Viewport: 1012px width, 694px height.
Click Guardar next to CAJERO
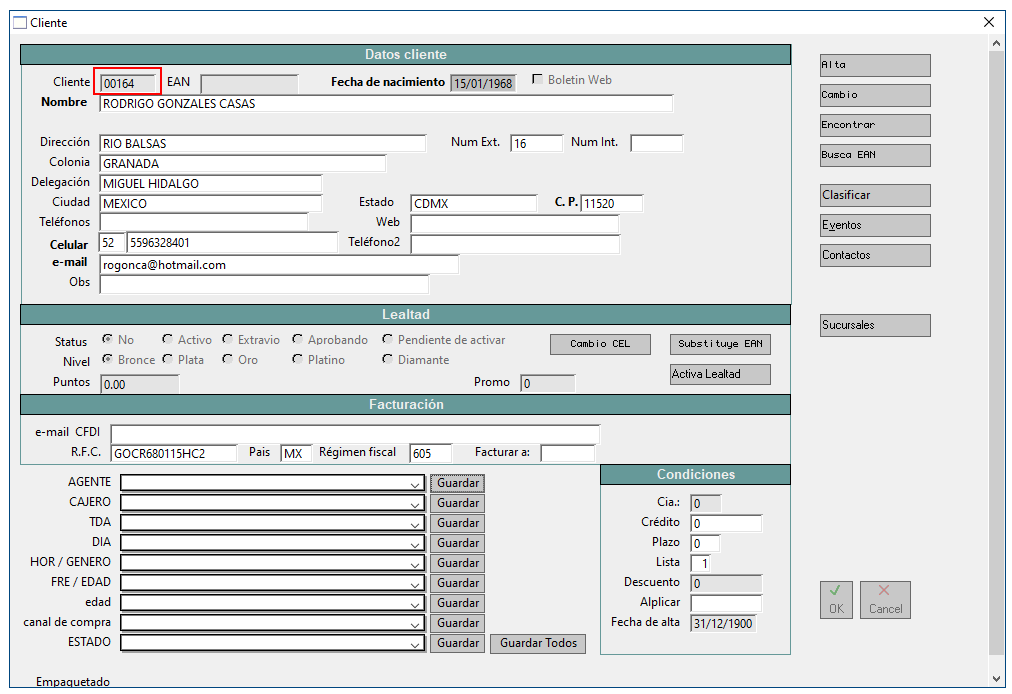[x=458, y=504]
